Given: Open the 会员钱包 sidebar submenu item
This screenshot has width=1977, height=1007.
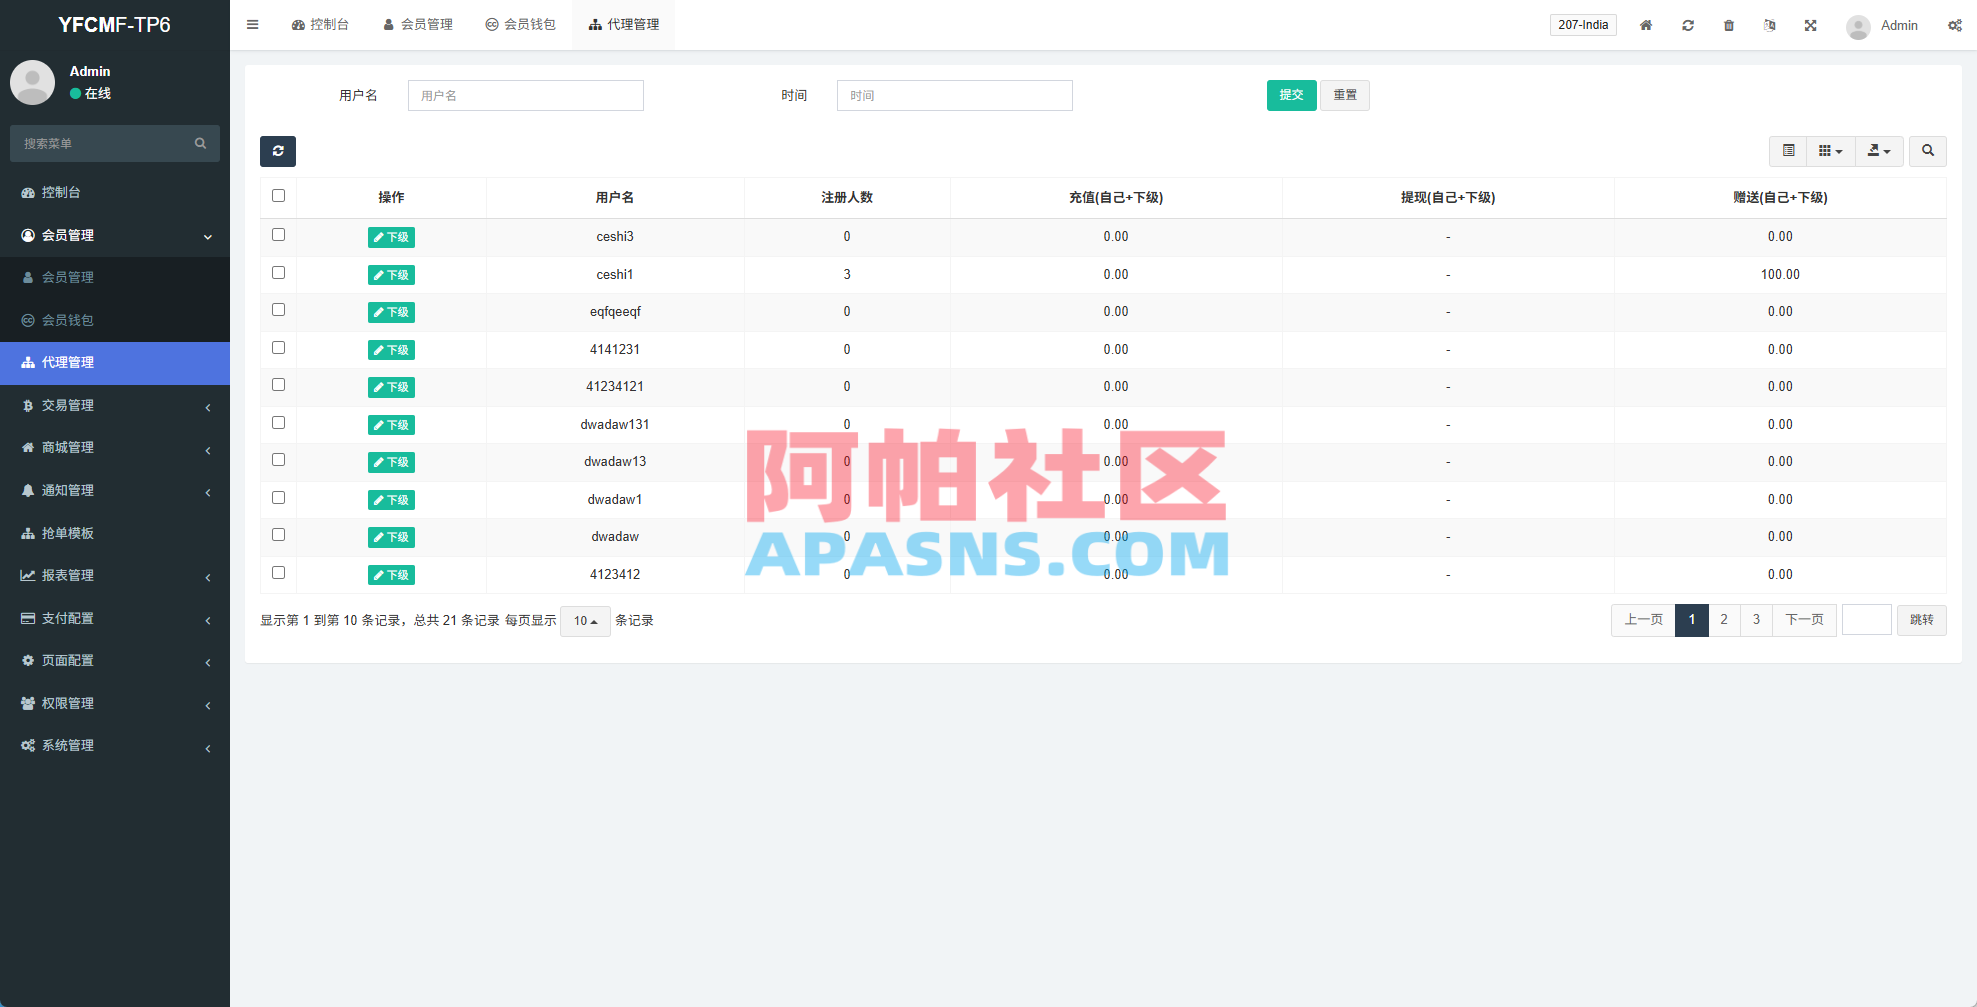Looking at the screenshot, I should pos(115,320).
